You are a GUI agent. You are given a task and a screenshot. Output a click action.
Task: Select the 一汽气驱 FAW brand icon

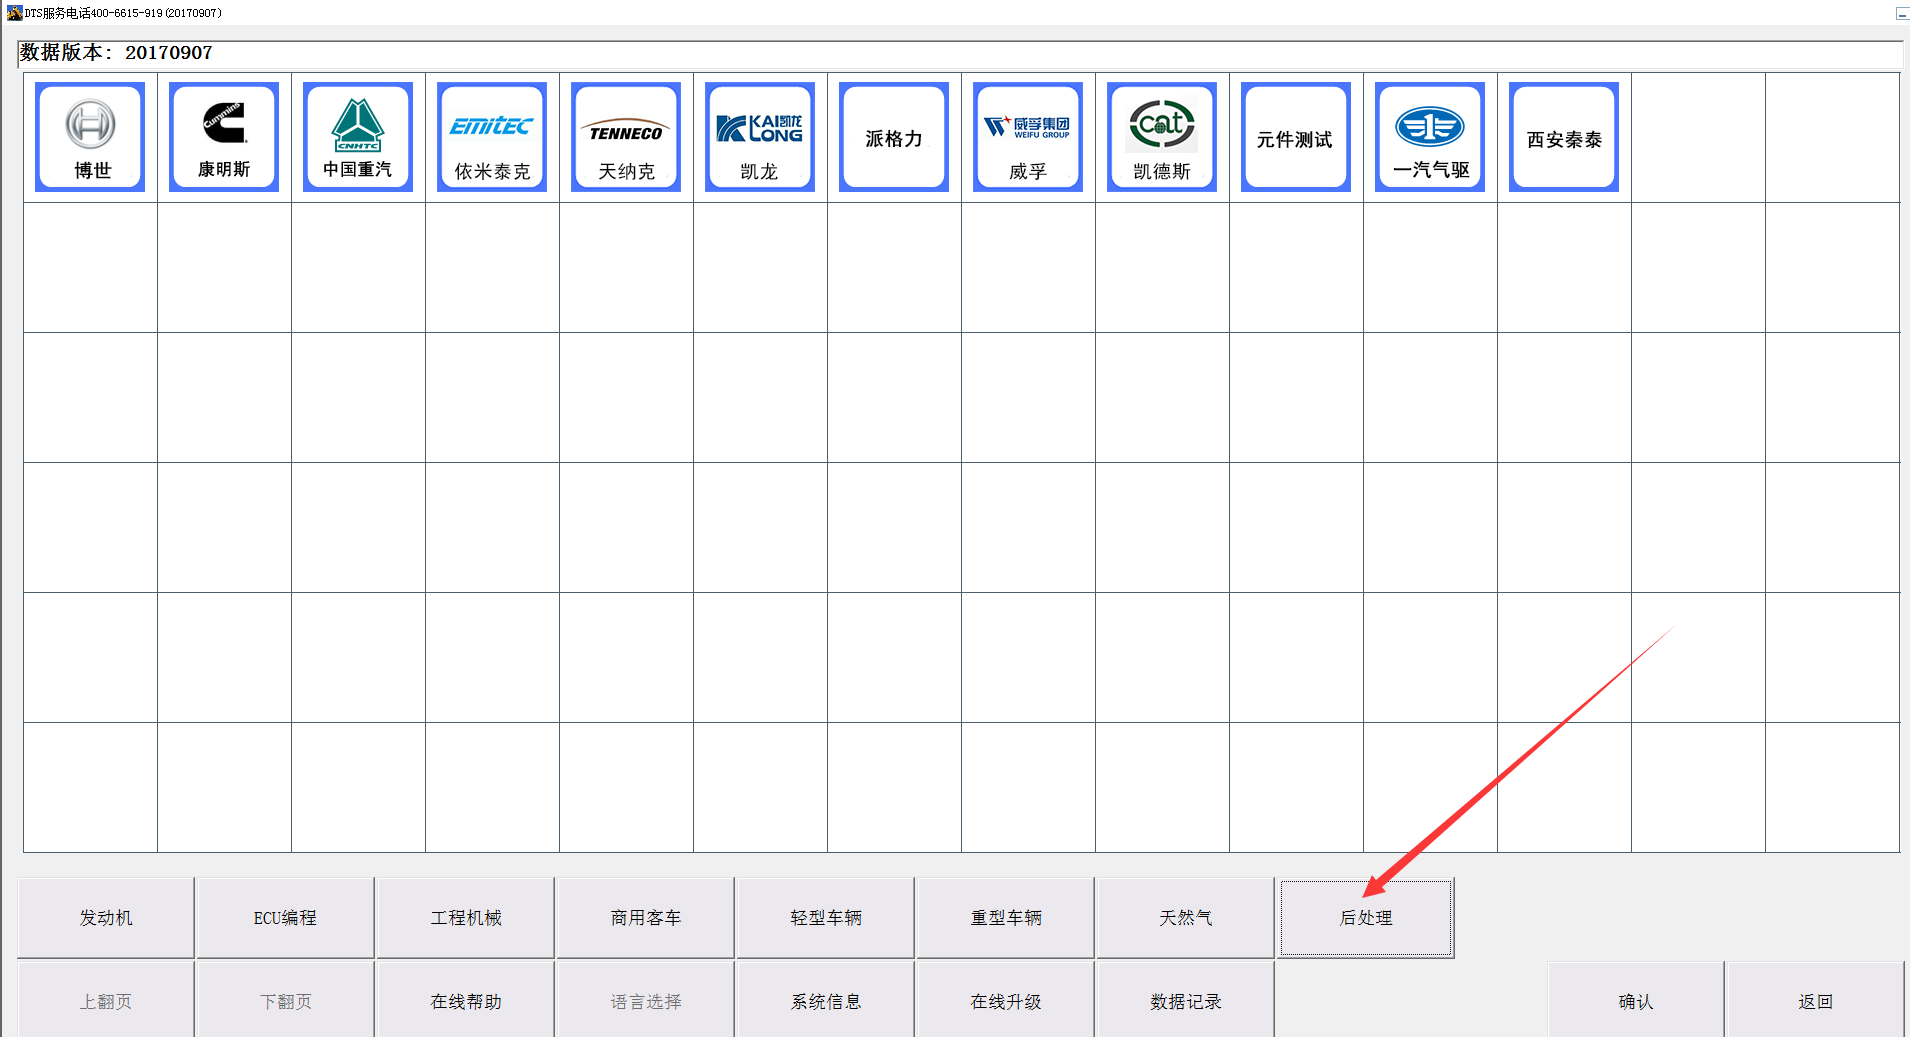1430,137
